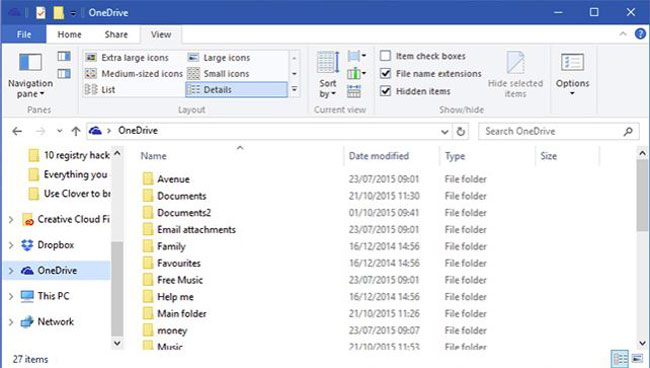Choose List layout

[100, 90]
